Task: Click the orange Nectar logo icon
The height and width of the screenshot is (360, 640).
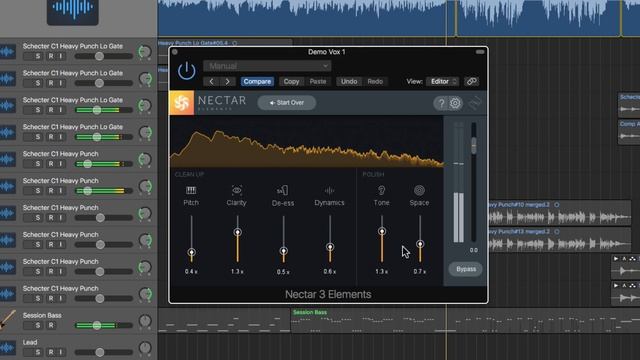Action: coord(182,102)
